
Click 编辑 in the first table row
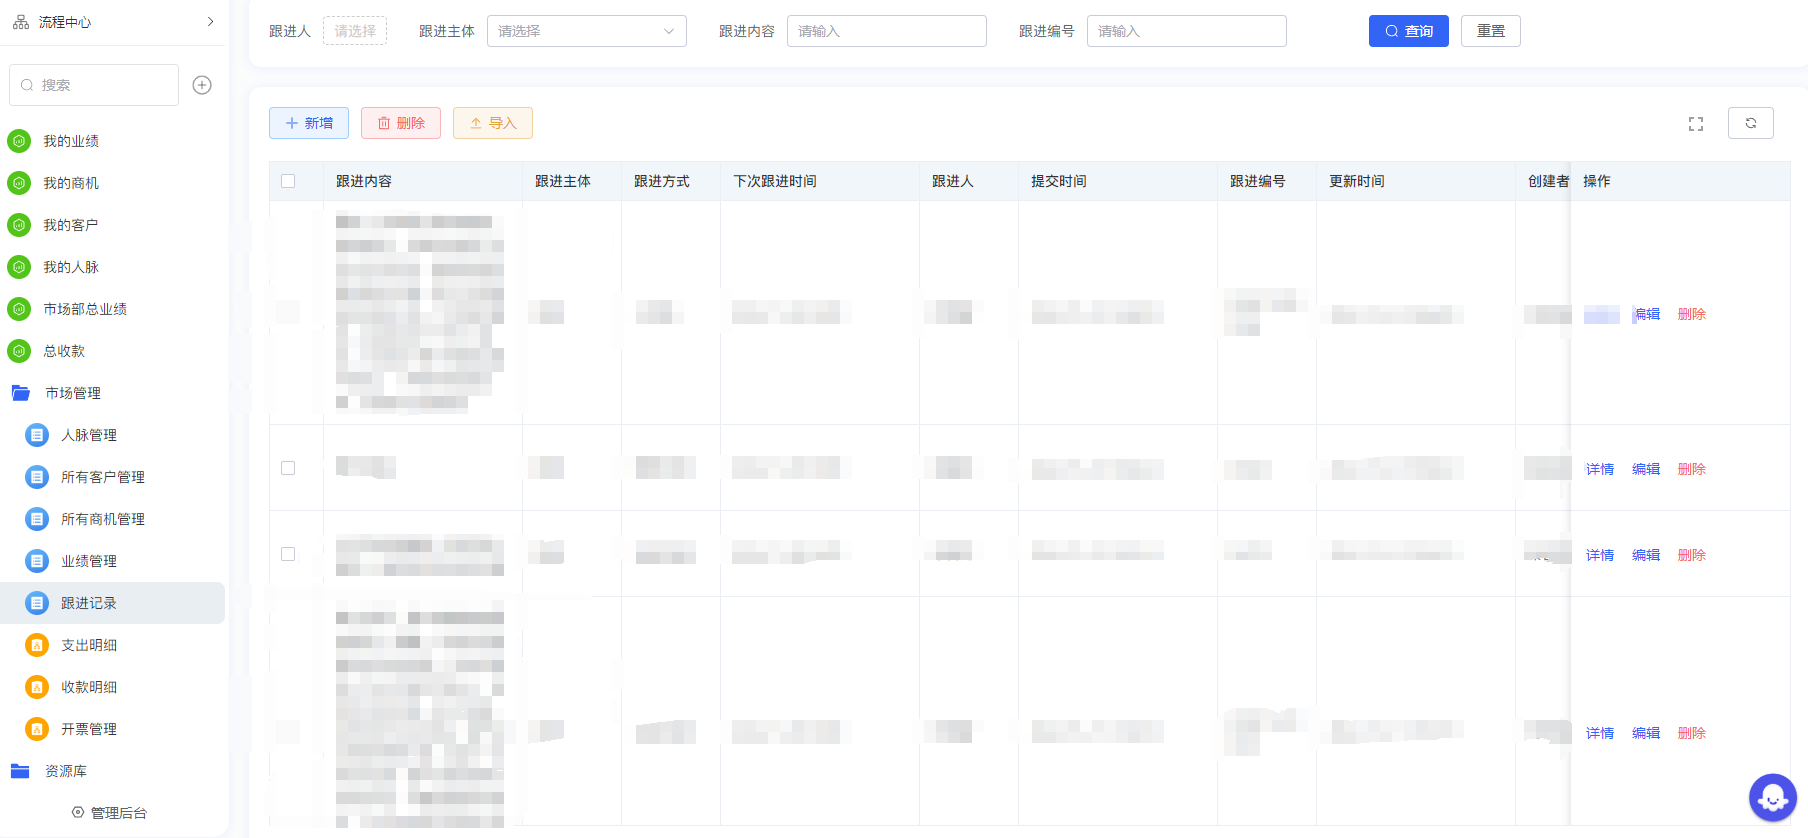click(1646, 314)
